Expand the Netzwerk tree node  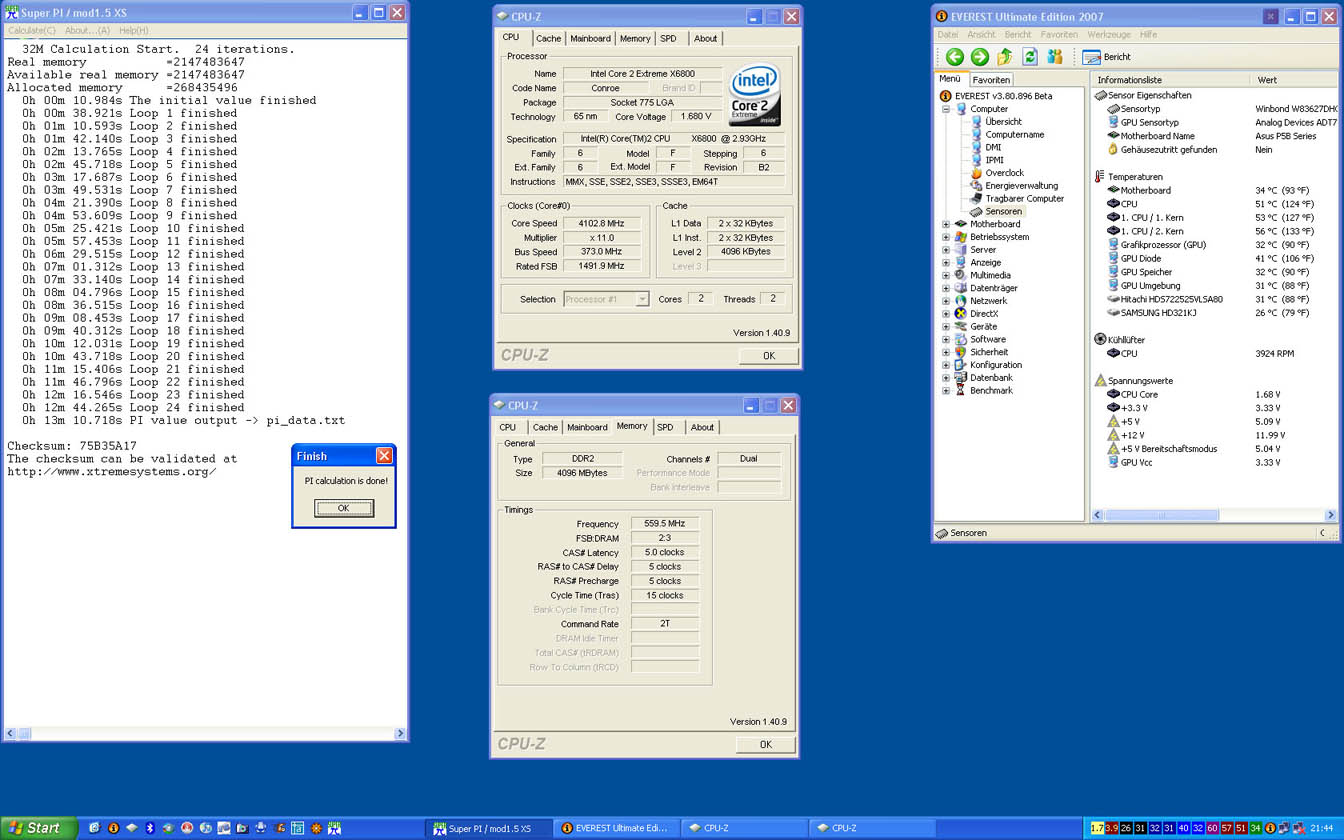pyautogui.click(x=945, y=301)
